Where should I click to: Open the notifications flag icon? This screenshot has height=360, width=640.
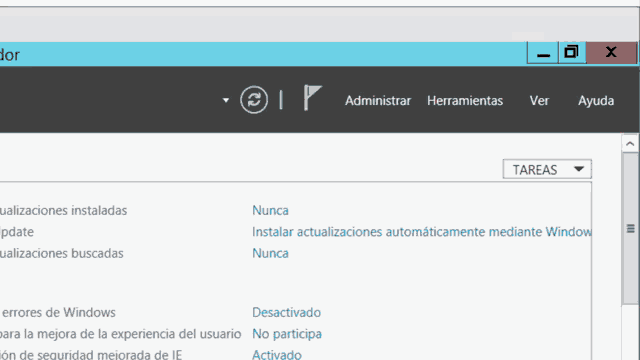pos(312,98)
